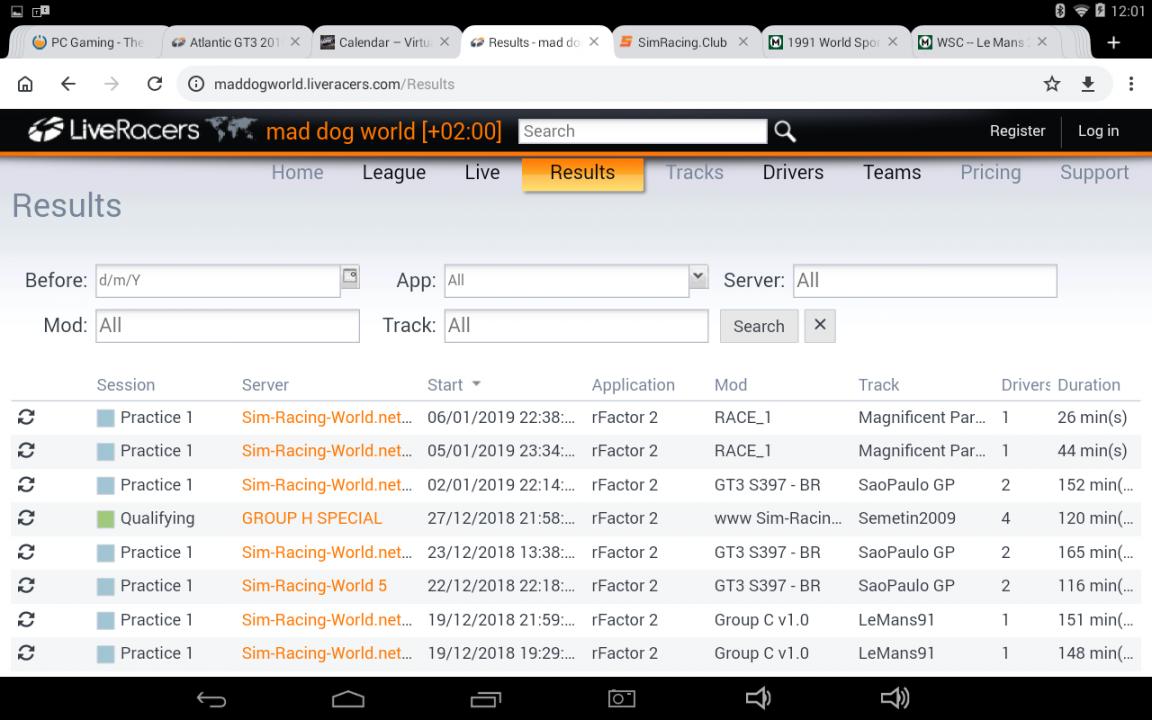Click refresh icon for 23/12/2018 row
The width and height of the screenshot is (1152, 720).
tap(26, 552)
